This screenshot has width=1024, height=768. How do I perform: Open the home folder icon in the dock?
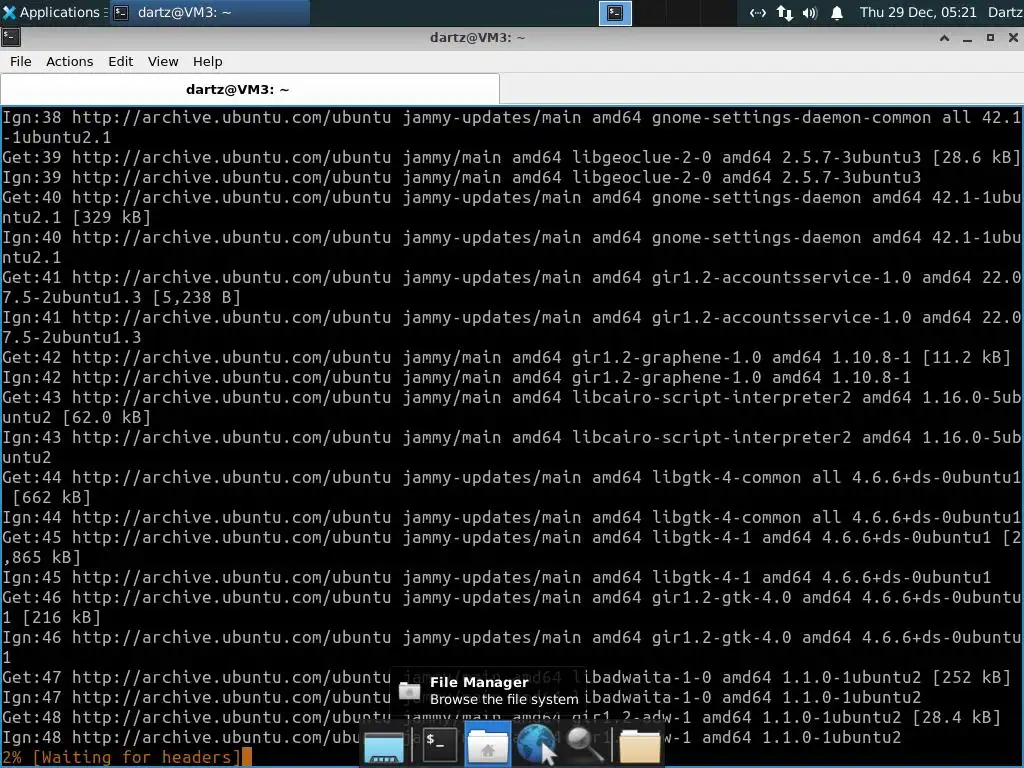coord(639,745)
